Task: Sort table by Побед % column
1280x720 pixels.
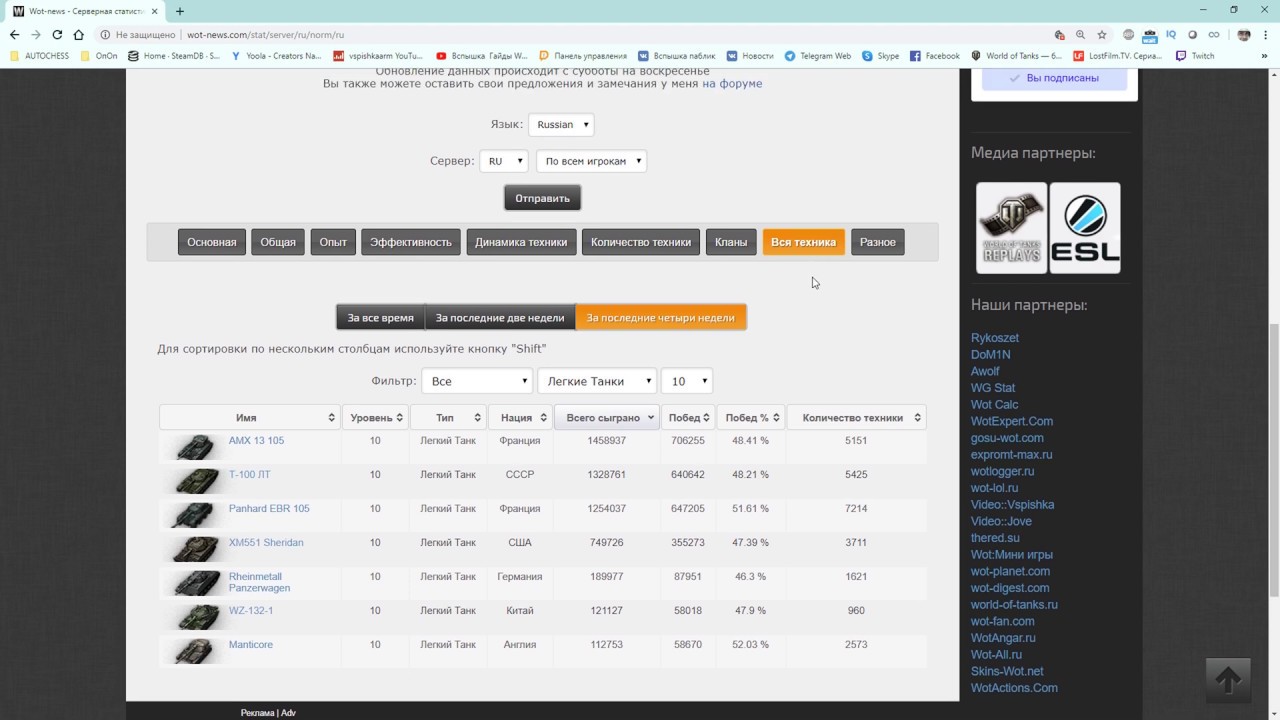Action: coord(751,418)
